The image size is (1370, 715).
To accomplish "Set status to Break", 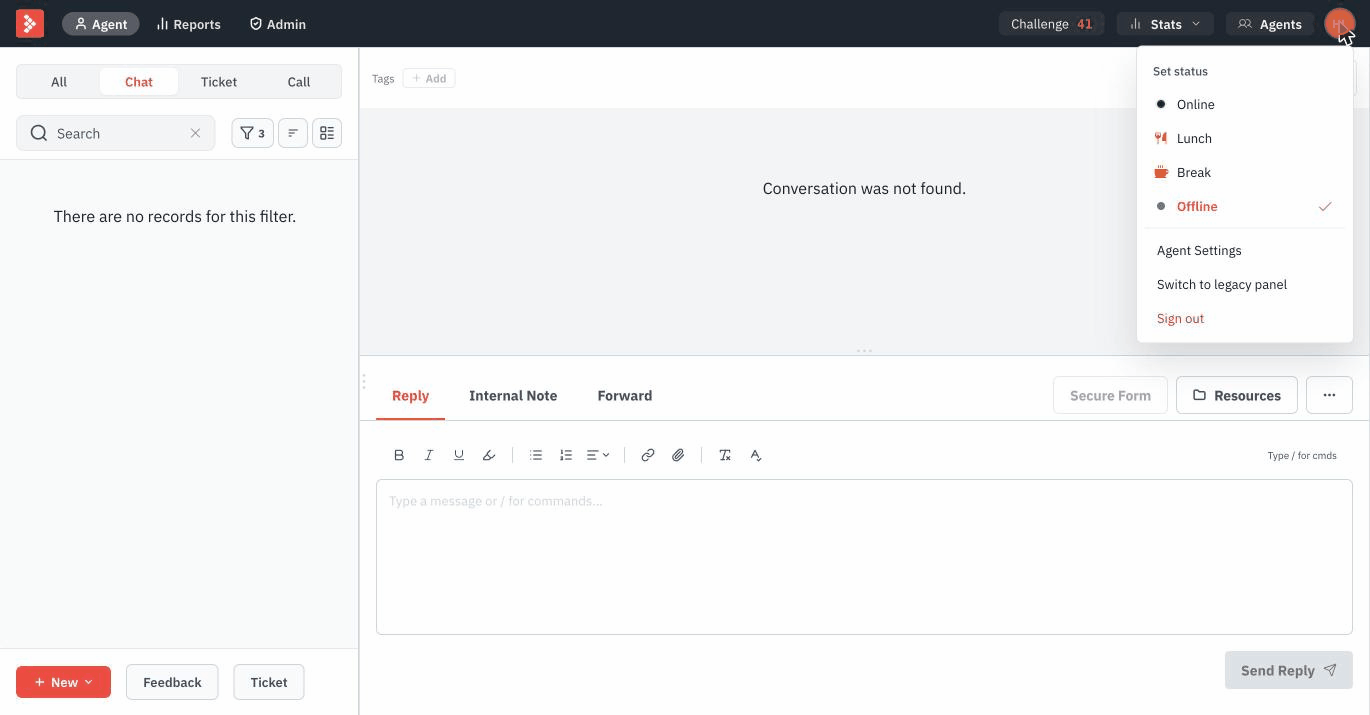I will tap(1245, 172).
